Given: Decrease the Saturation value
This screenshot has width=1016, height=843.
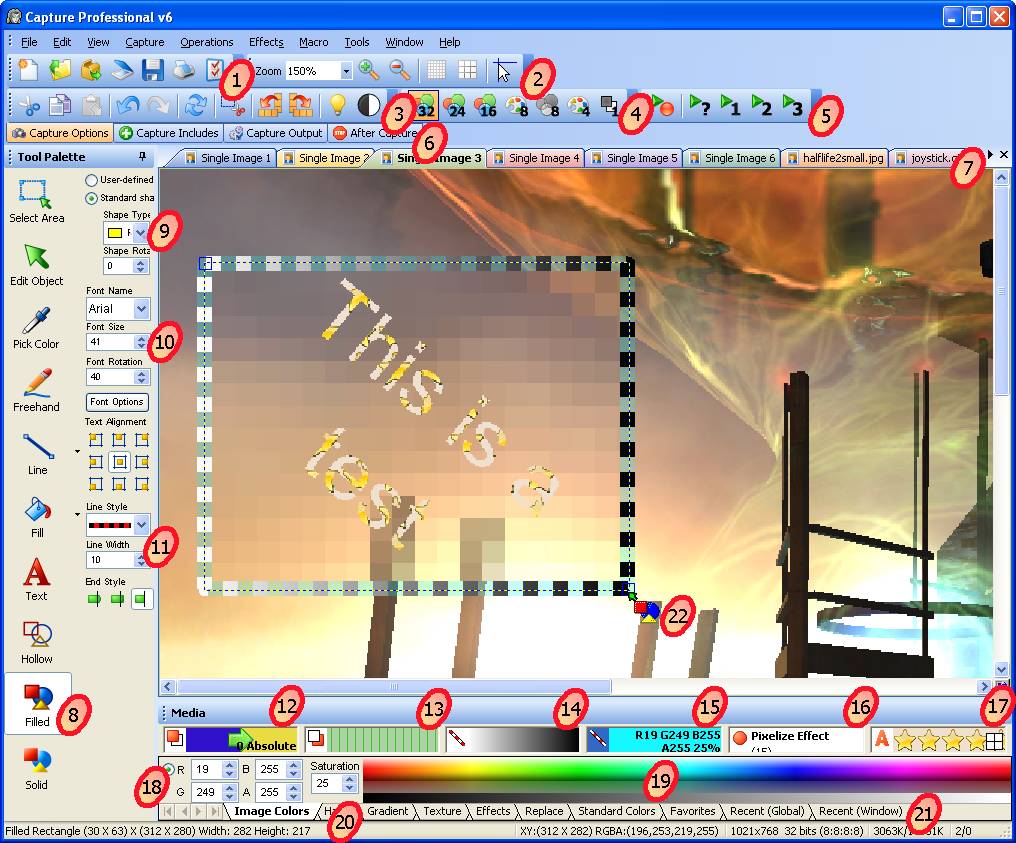Looking at the screenshot, I should [349, 787].
